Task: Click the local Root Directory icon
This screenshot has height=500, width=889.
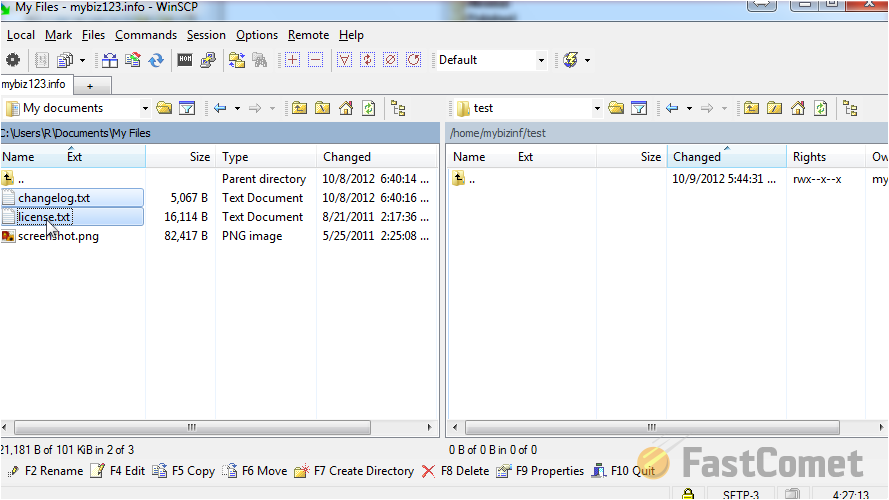Action: pos(323,108)
